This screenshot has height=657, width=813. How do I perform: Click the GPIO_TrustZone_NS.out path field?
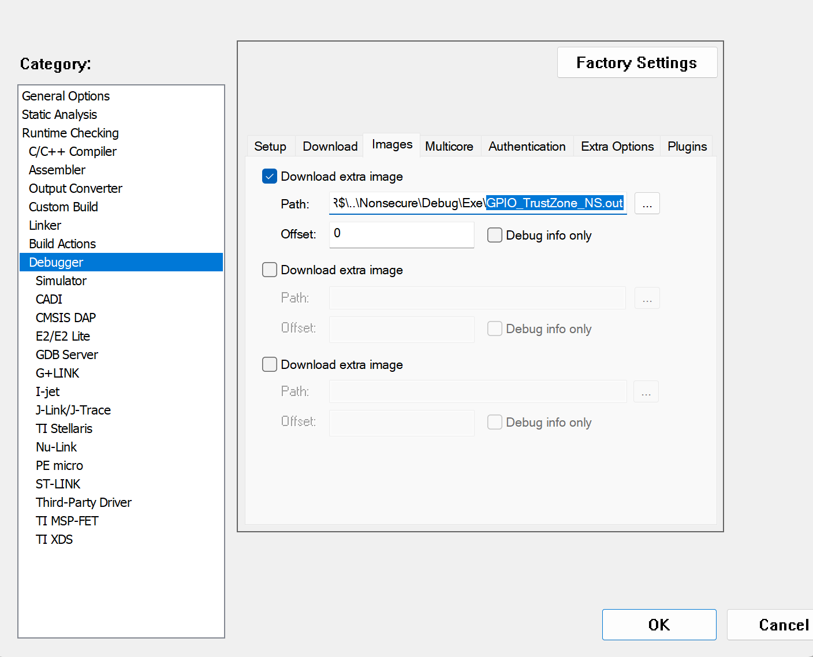pyautogui.click(x=478, y=203)
